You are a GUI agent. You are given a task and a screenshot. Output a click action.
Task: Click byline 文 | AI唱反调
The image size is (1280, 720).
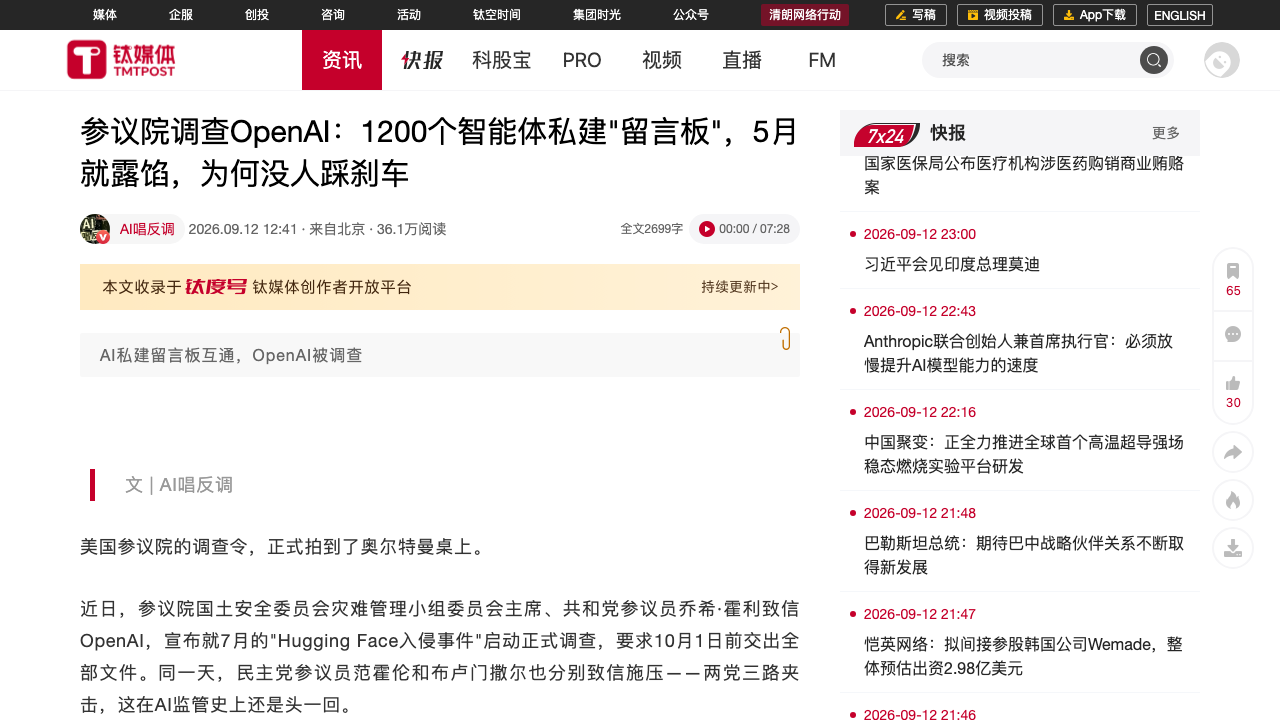coord(179,485)
